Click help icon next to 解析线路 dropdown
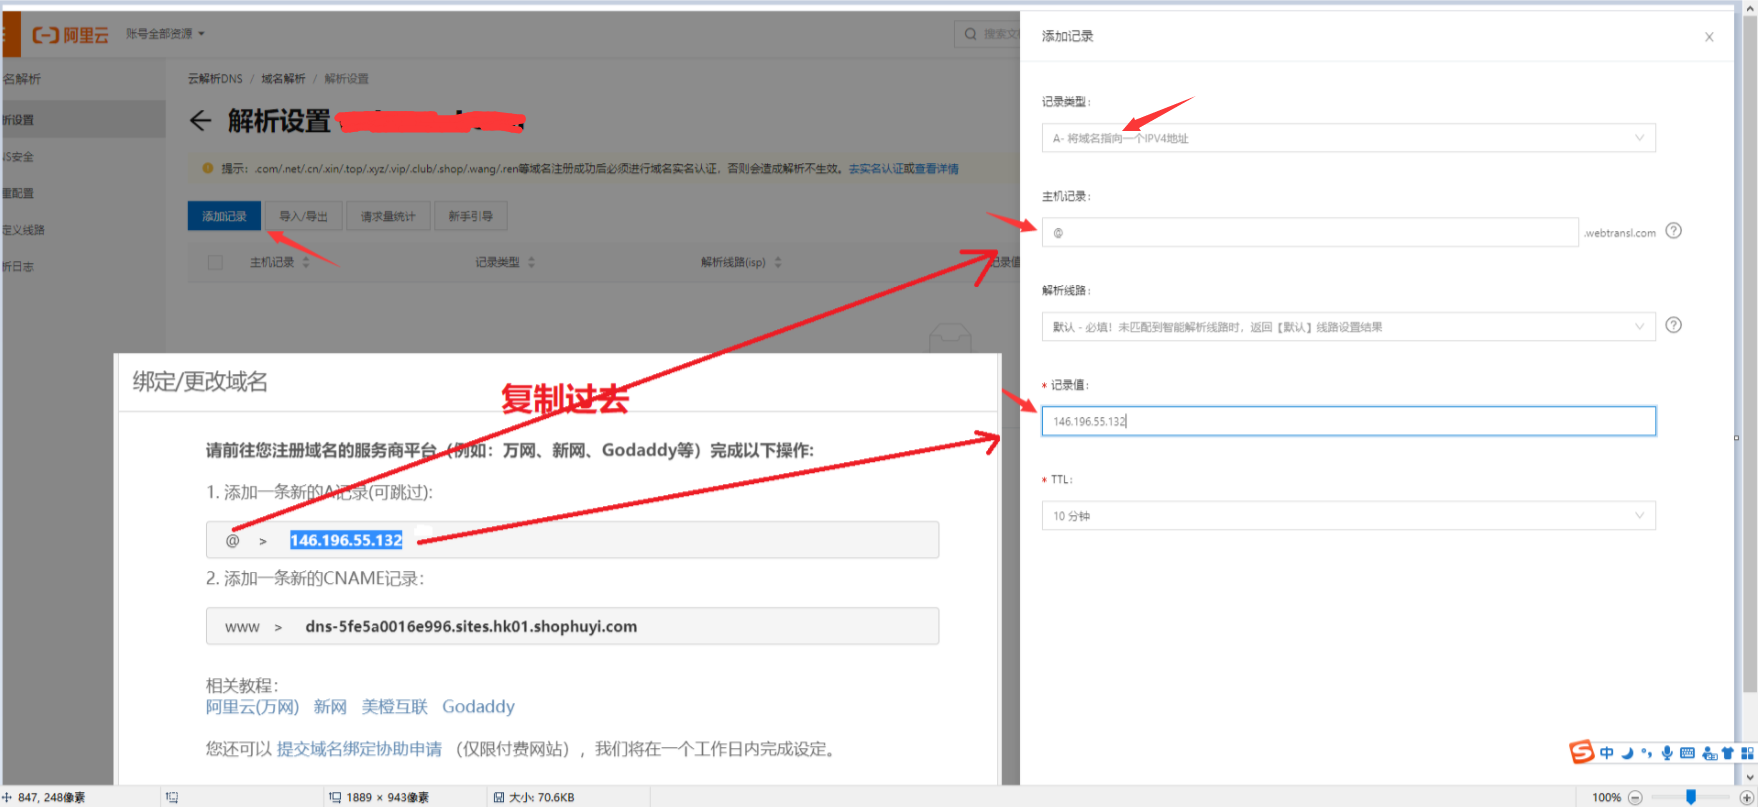Viewport: 1759px width, 807px height. [x=1673, y=325]
